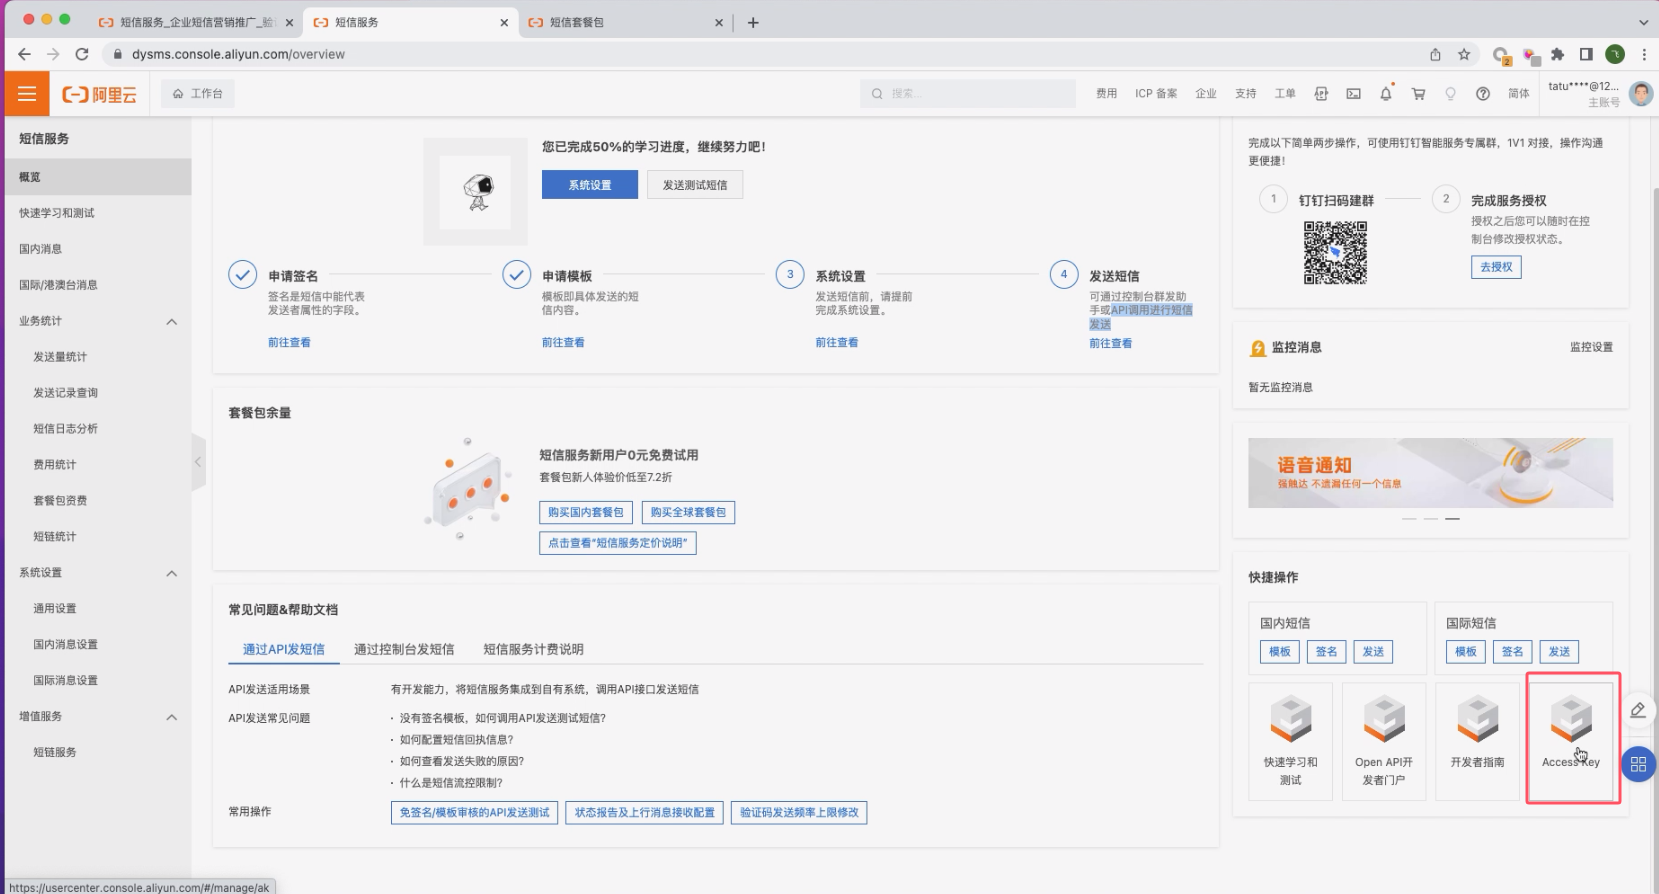Open the notification bell
The height and width of the screenshot is (894, 1659).
(x=1386, y=94)
